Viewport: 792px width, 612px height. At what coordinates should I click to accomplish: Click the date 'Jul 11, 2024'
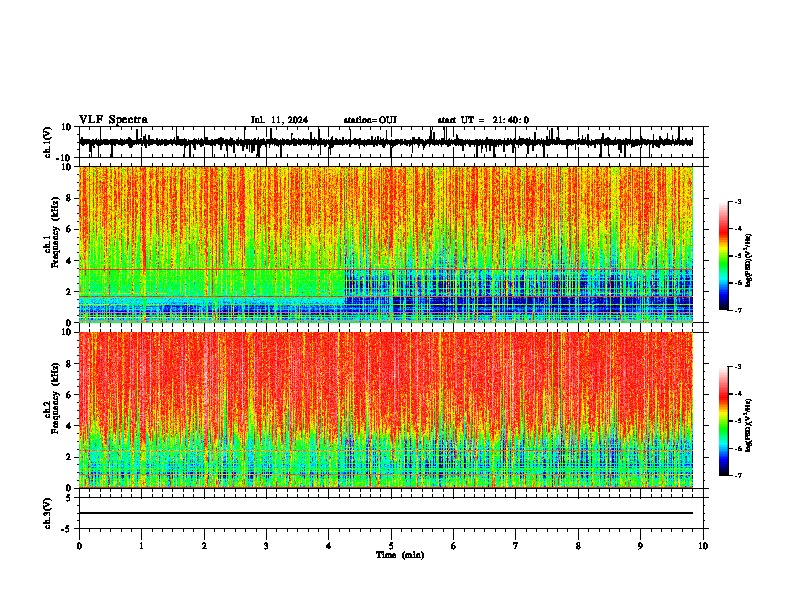279,120
